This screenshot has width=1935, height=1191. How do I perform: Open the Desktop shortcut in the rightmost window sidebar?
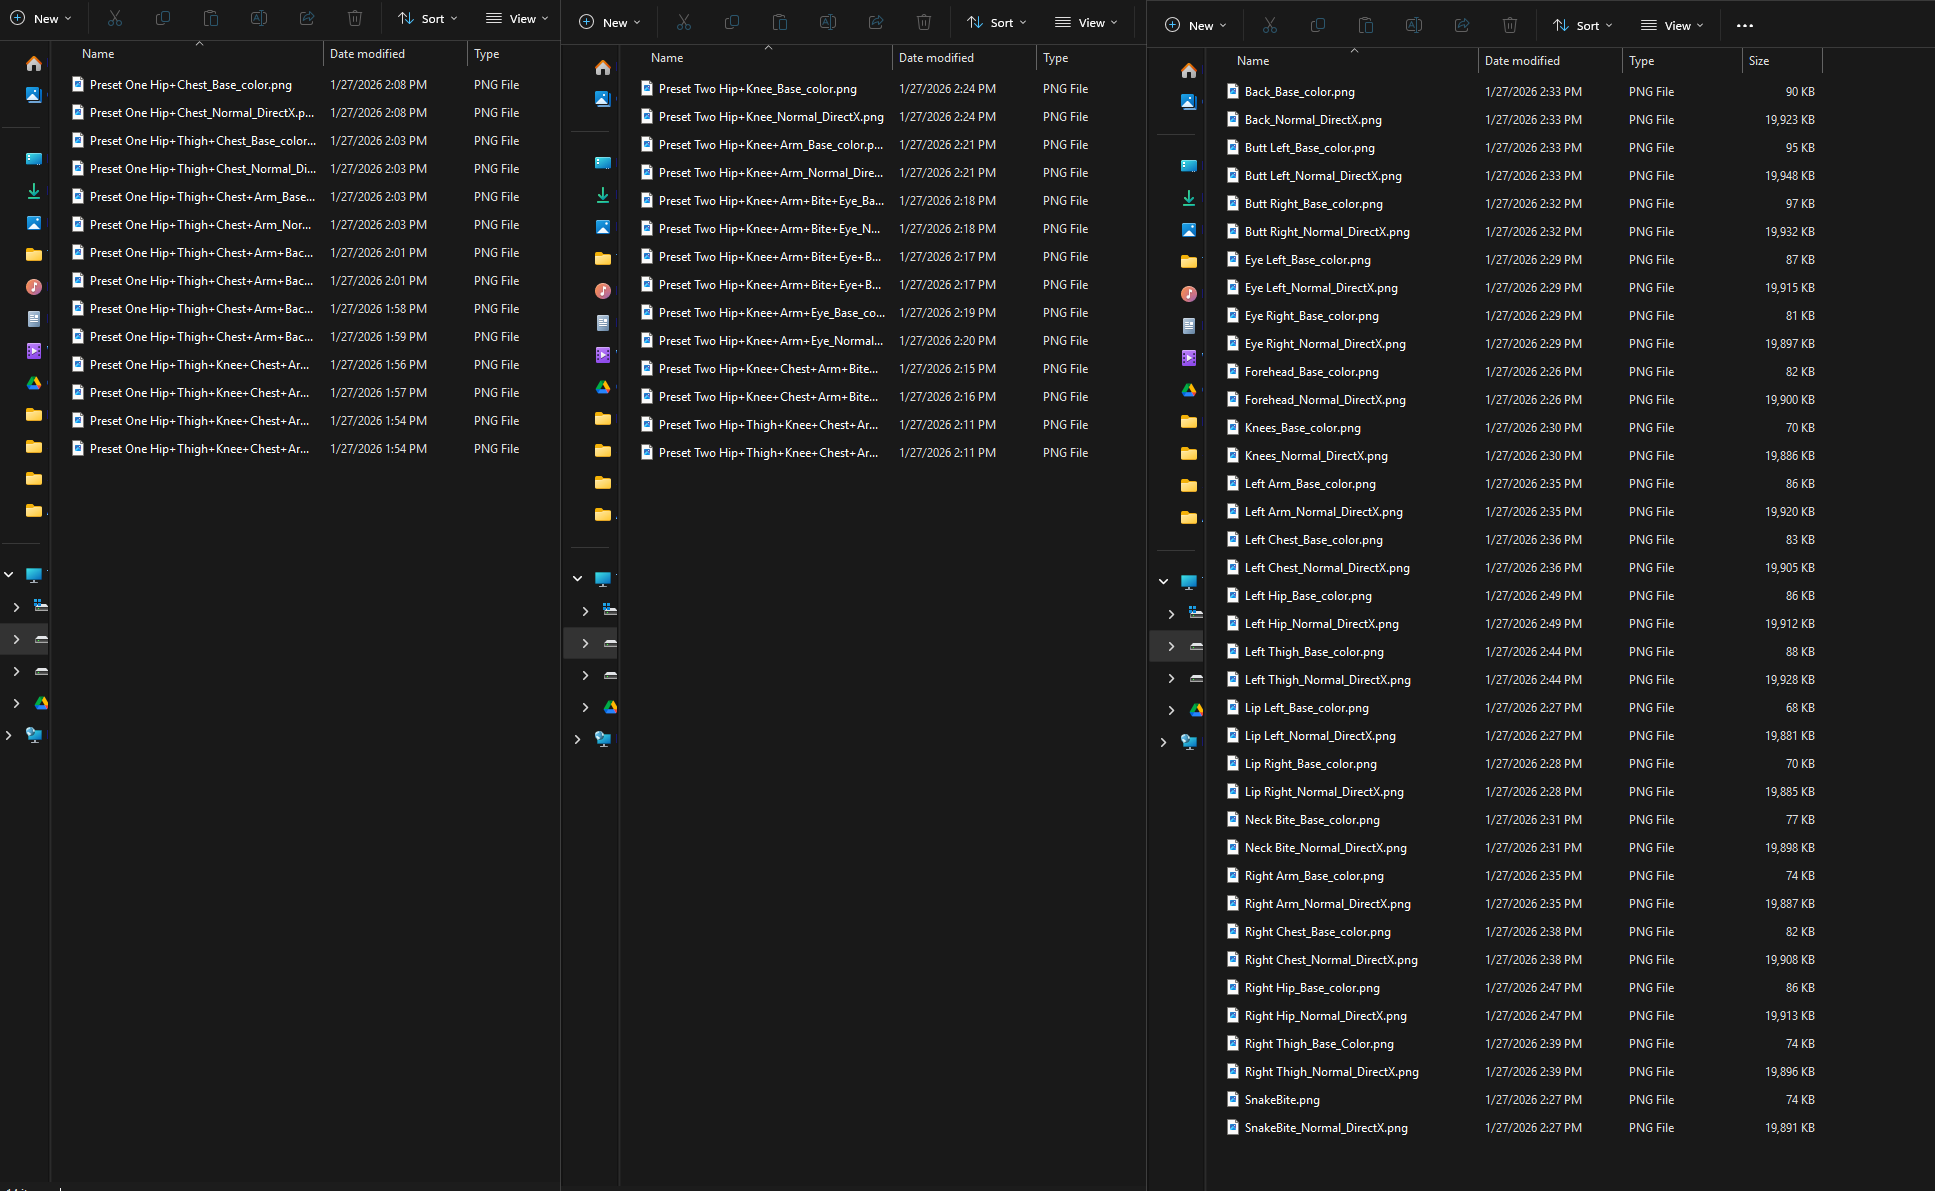[1189, 166]
